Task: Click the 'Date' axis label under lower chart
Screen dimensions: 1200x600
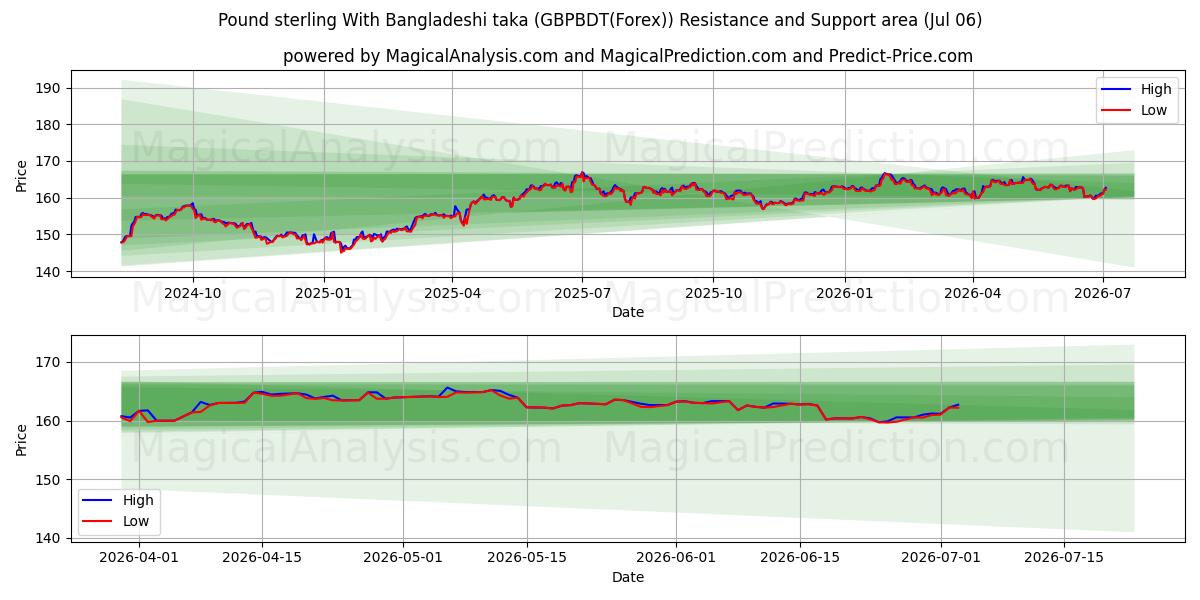Action: (628, 577)
